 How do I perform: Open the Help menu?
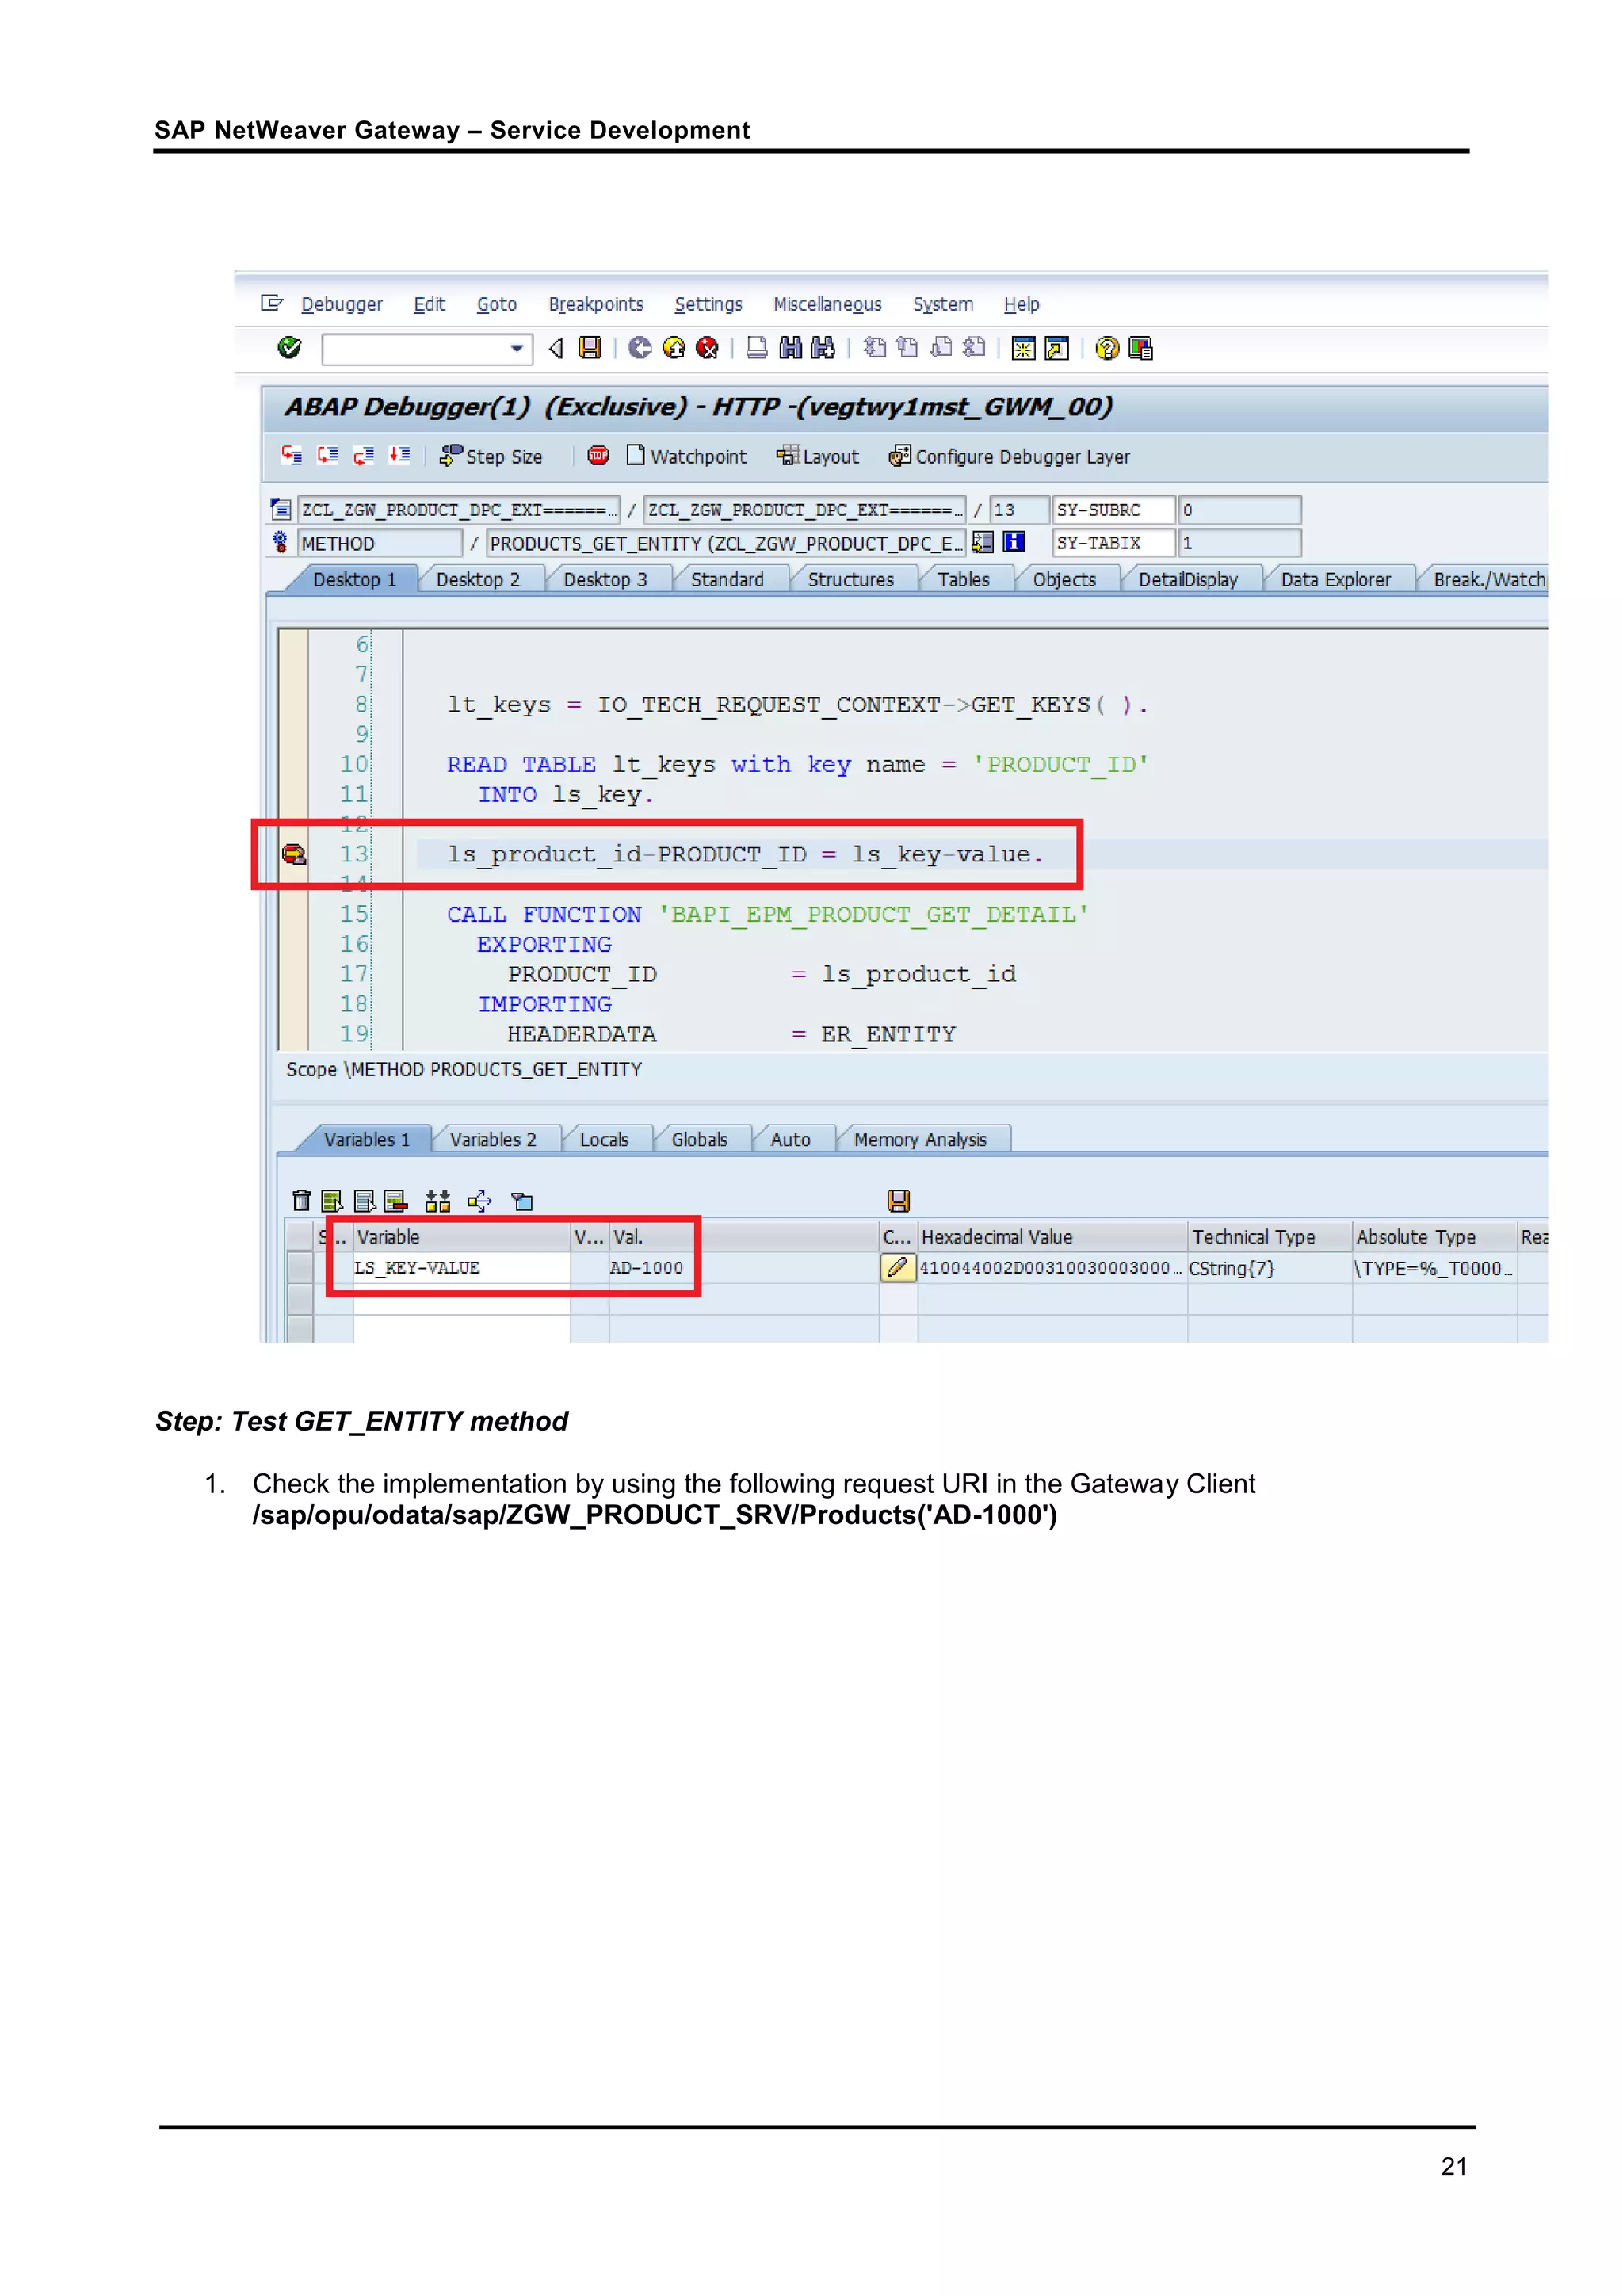click(x=1022, y=304)
